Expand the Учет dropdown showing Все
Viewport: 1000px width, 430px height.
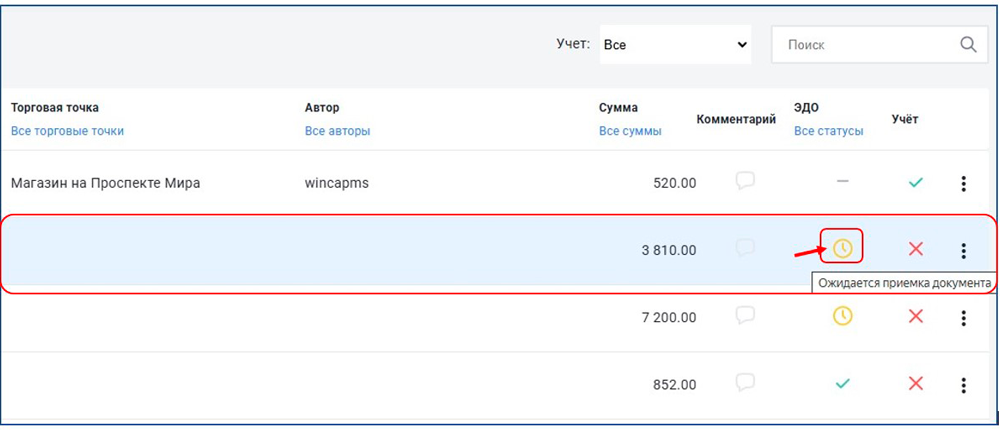675,45
